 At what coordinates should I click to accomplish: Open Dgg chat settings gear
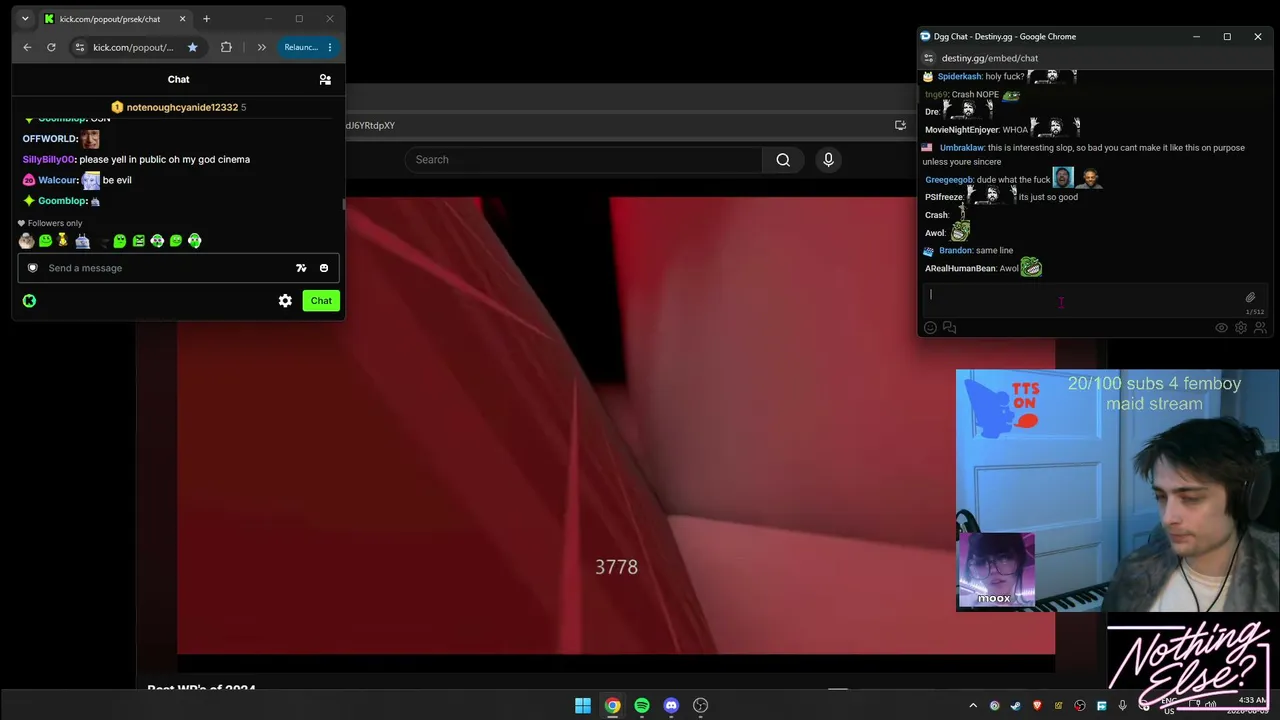coord(1241,327)
